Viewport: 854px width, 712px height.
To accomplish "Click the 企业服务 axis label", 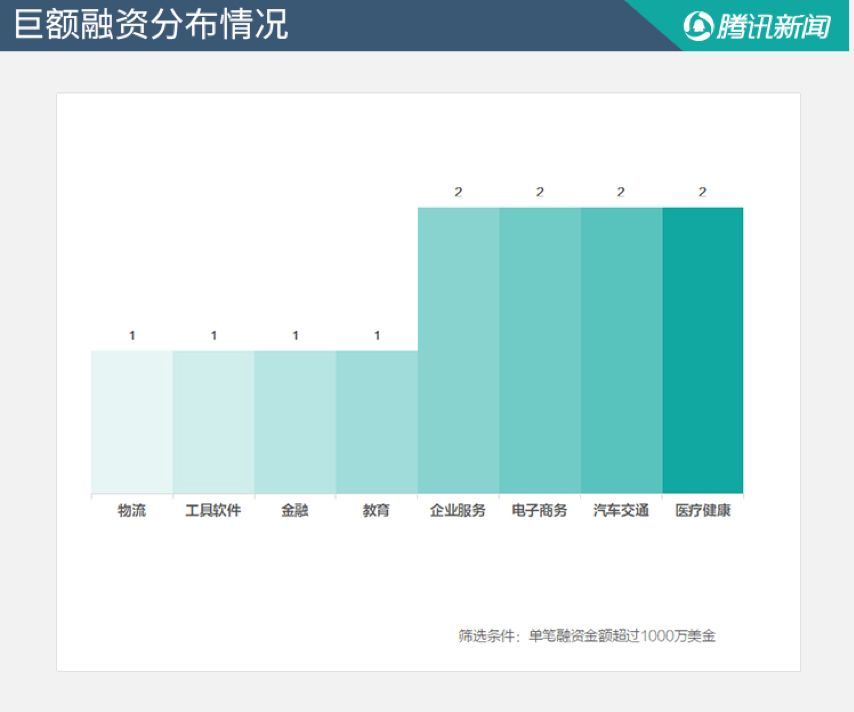I will 458,510.
